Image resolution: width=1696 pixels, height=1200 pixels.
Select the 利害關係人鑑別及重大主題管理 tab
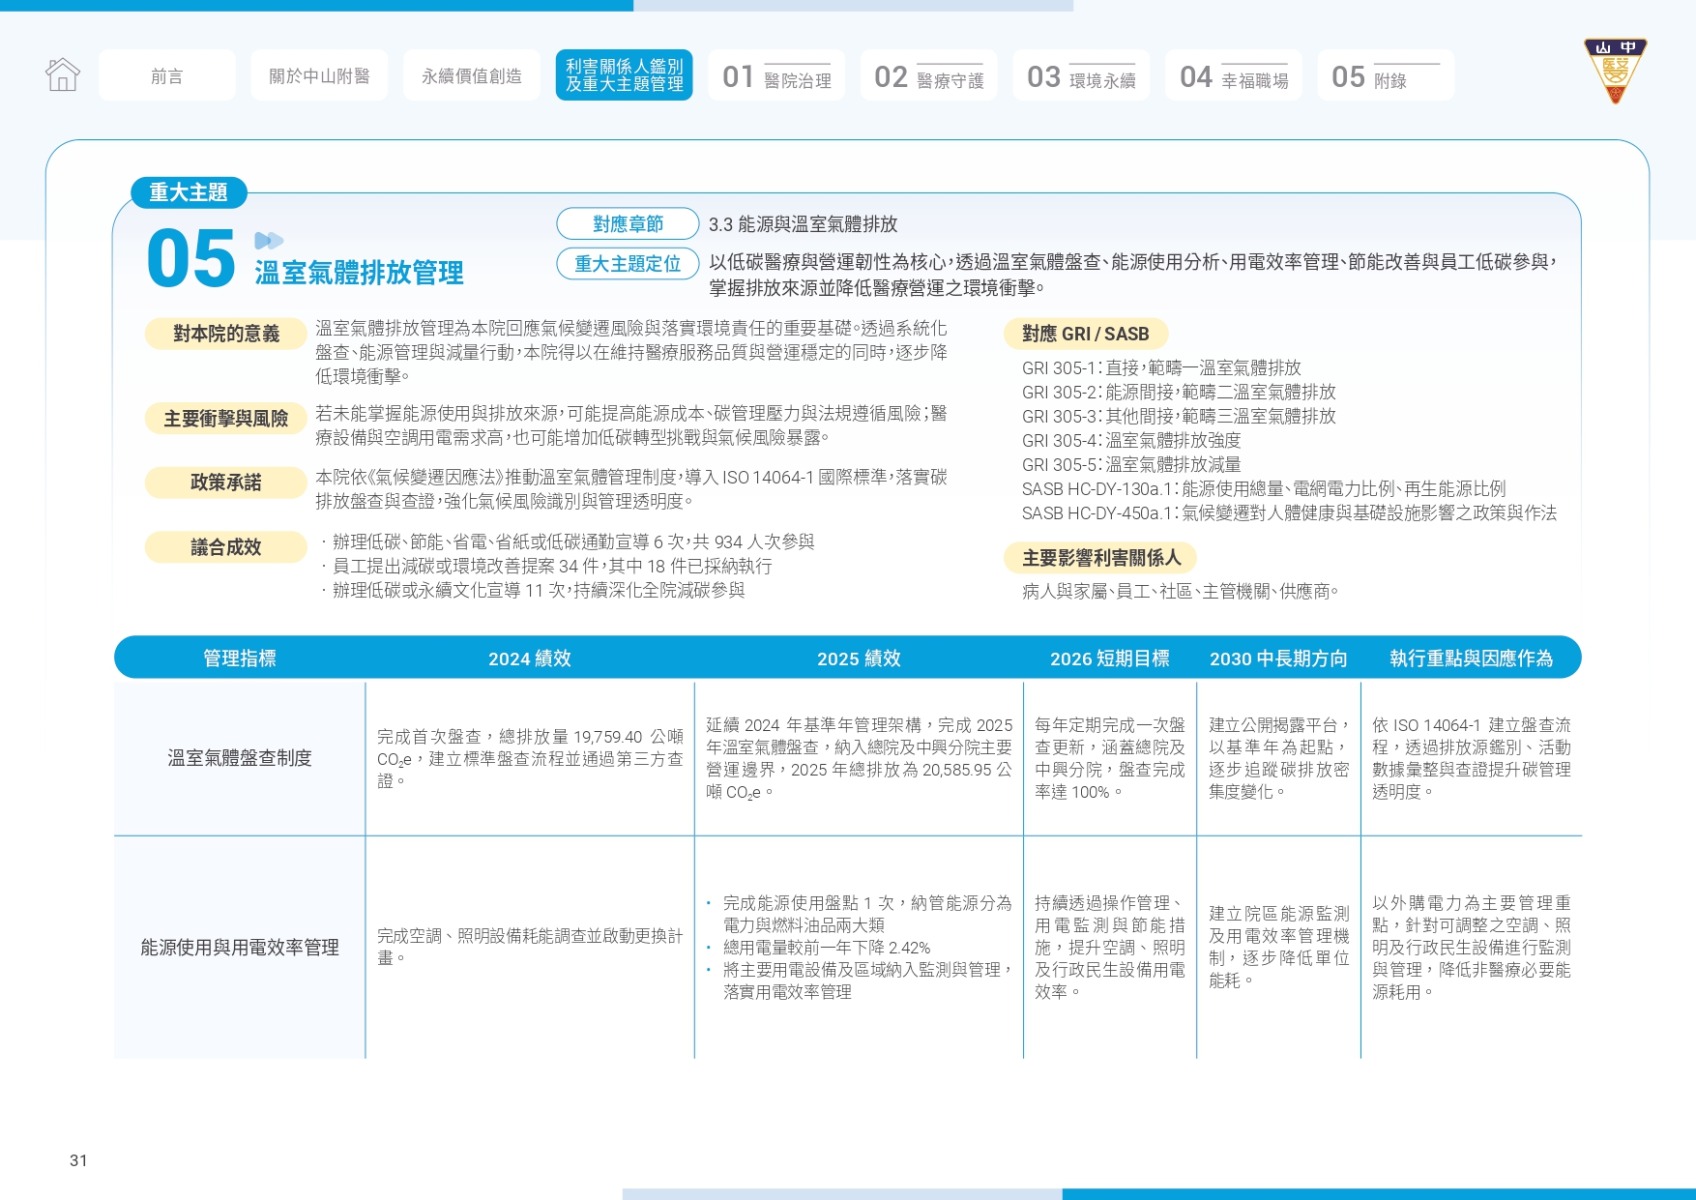click(624, 76)
